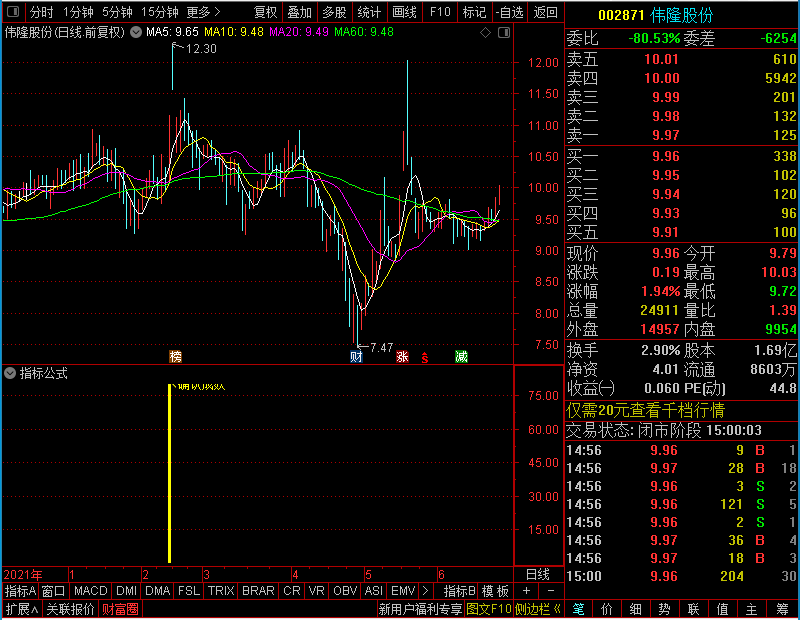Select the MACD indicator tab
Image resolution: width=800 pixels, height=620 pixels.
pos(90,591)
